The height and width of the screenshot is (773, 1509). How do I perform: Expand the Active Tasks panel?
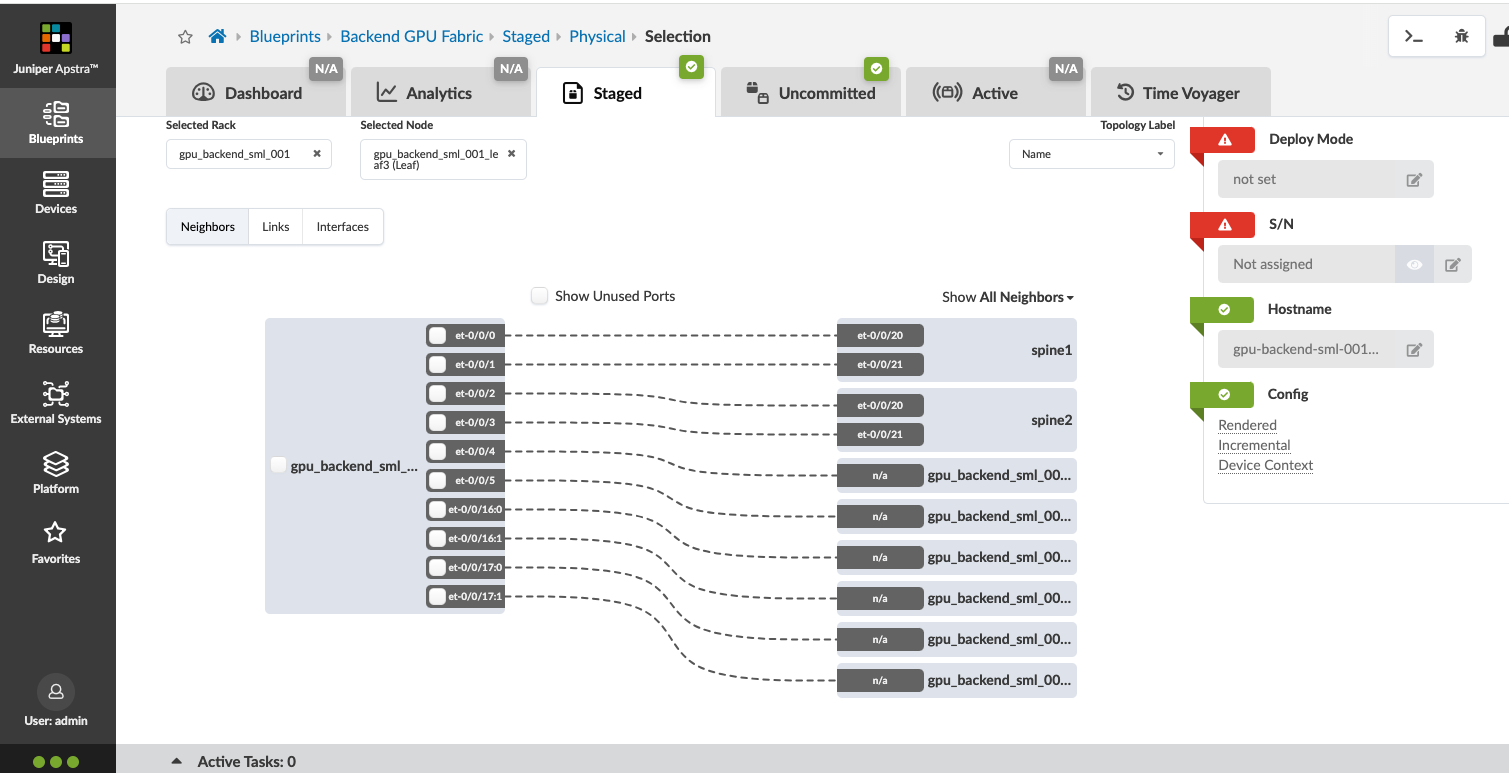(x=177, y=761)
